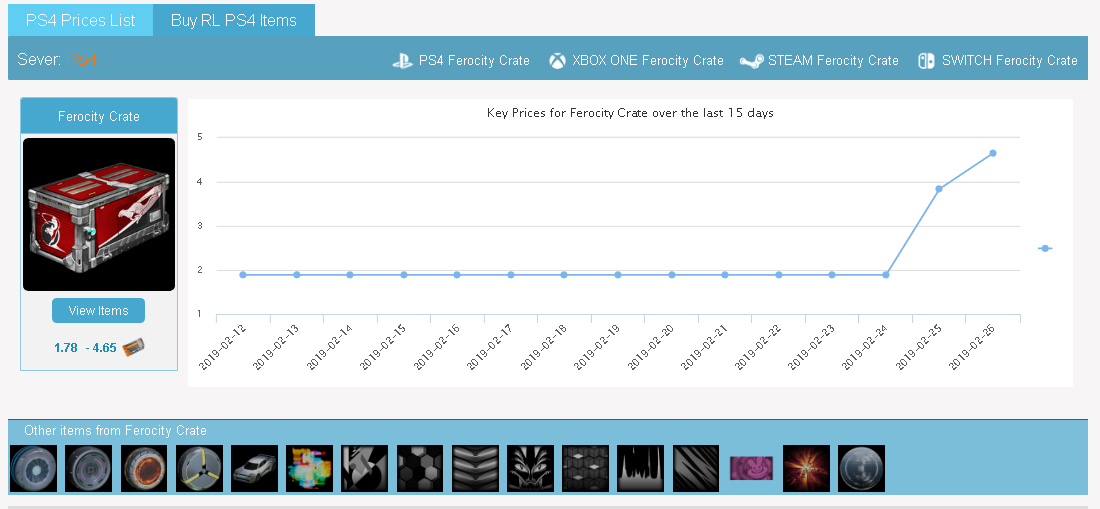Image resolution: width=1100 pixels, height=509 pixels.
Task: Open the purple player banner thumbnail
Action: click(x=751, y=468)
